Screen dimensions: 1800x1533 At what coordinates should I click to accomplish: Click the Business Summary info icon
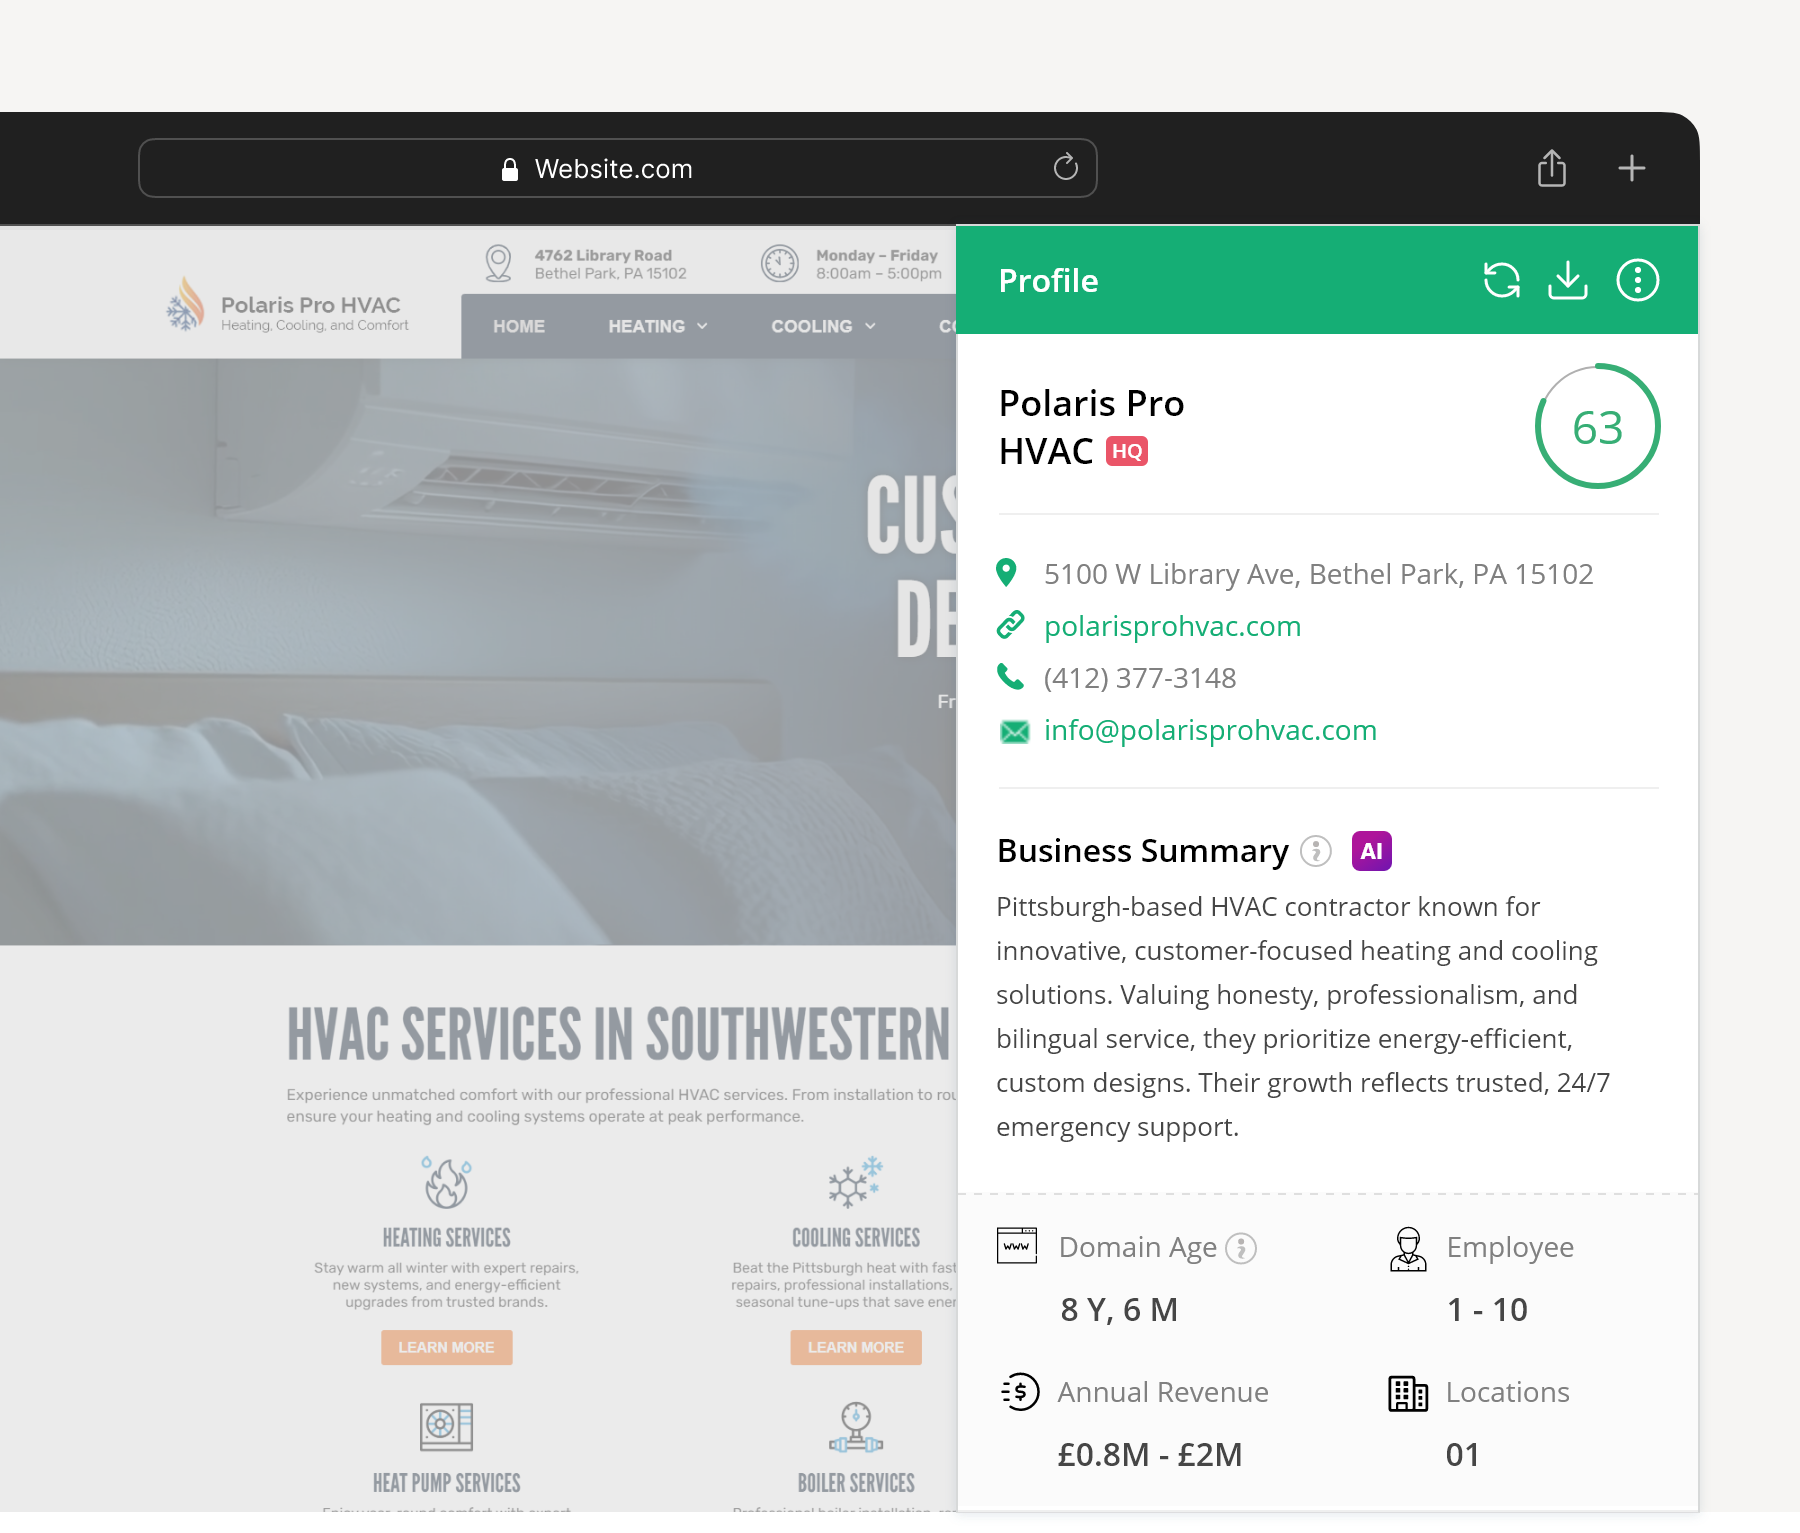coord(1315,851)
